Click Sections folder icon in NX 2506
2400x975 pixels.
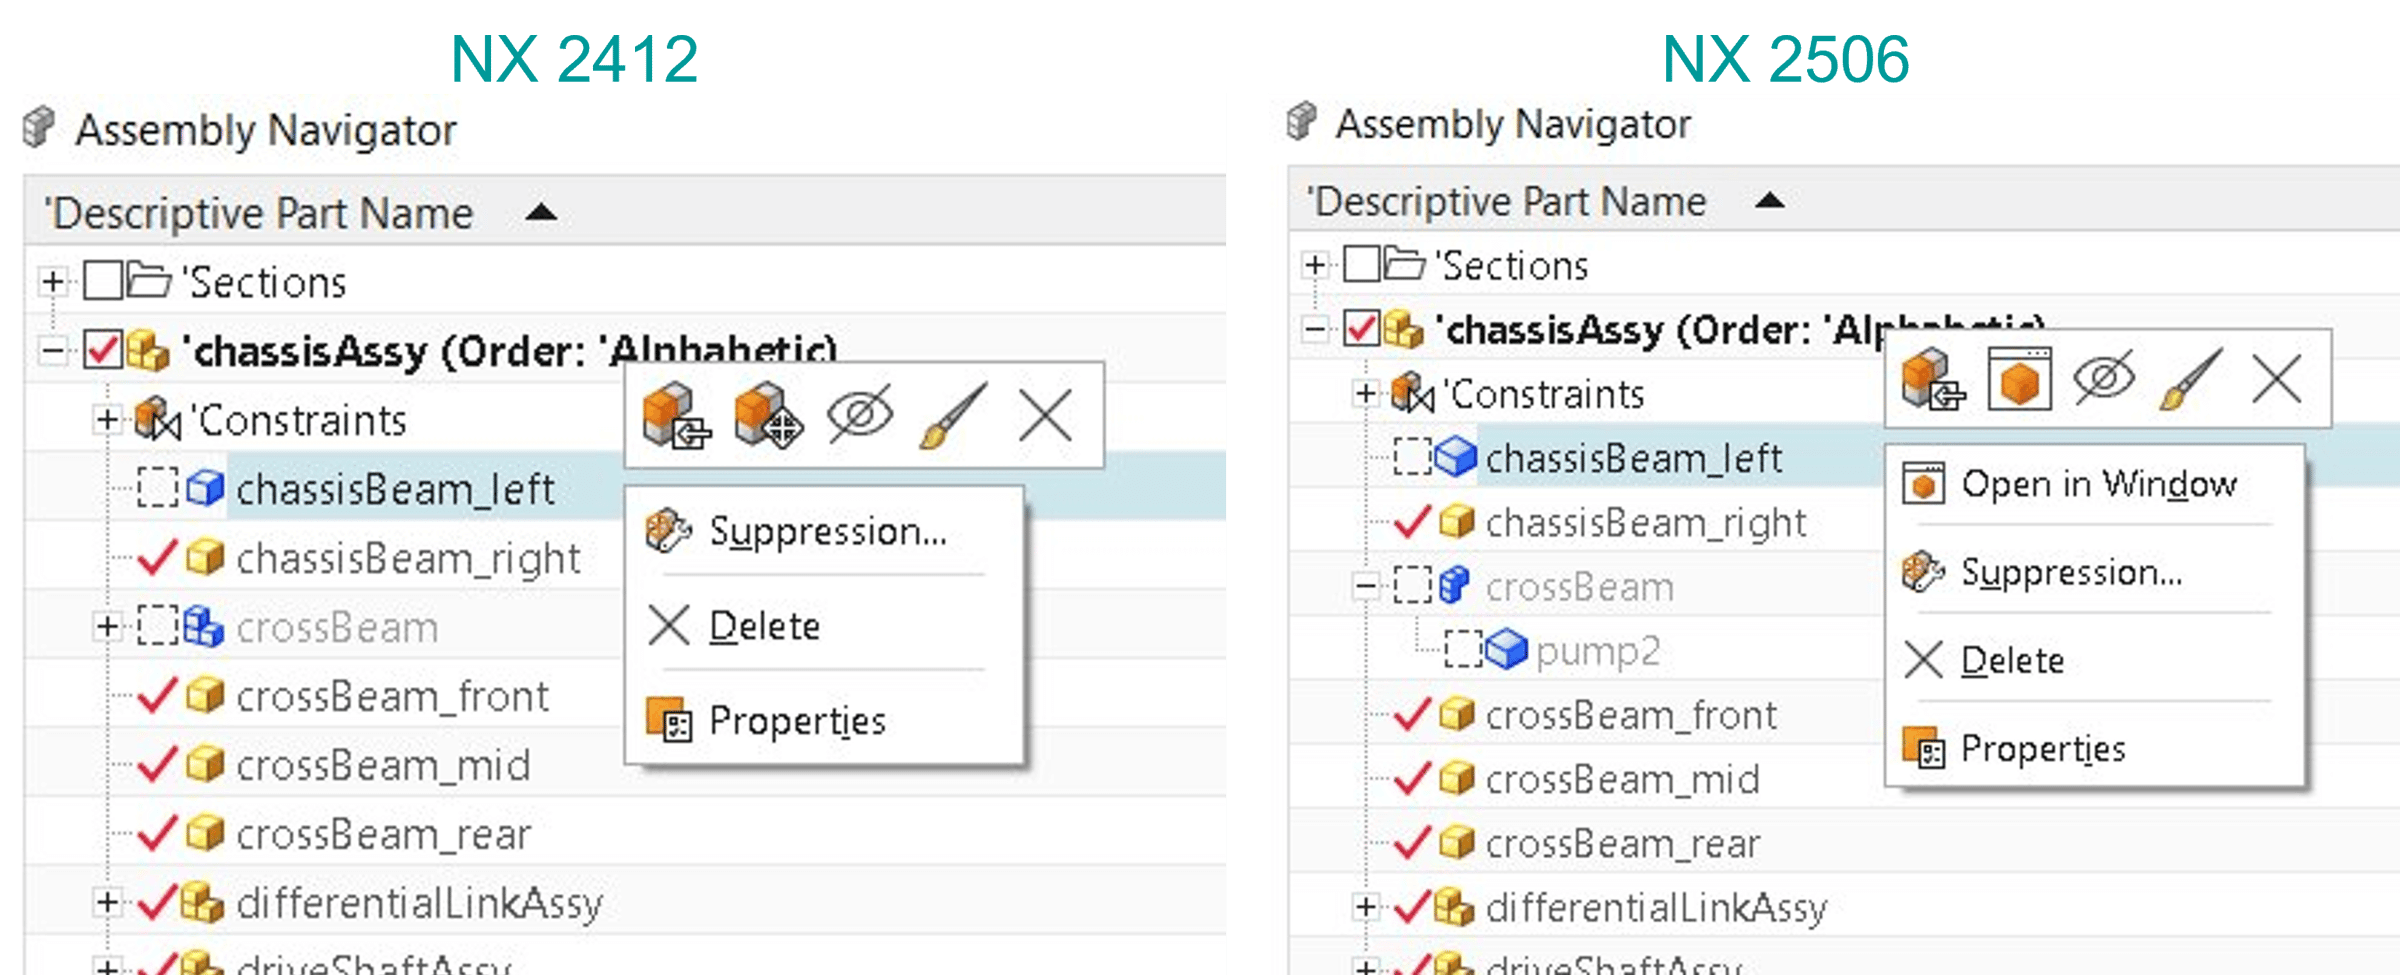tap(1404, 264)
